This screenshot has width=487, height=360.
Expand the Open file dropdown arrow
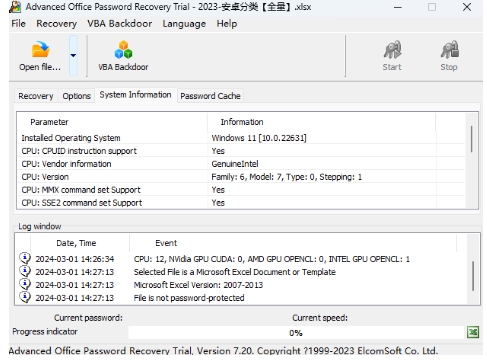point(73,55)
